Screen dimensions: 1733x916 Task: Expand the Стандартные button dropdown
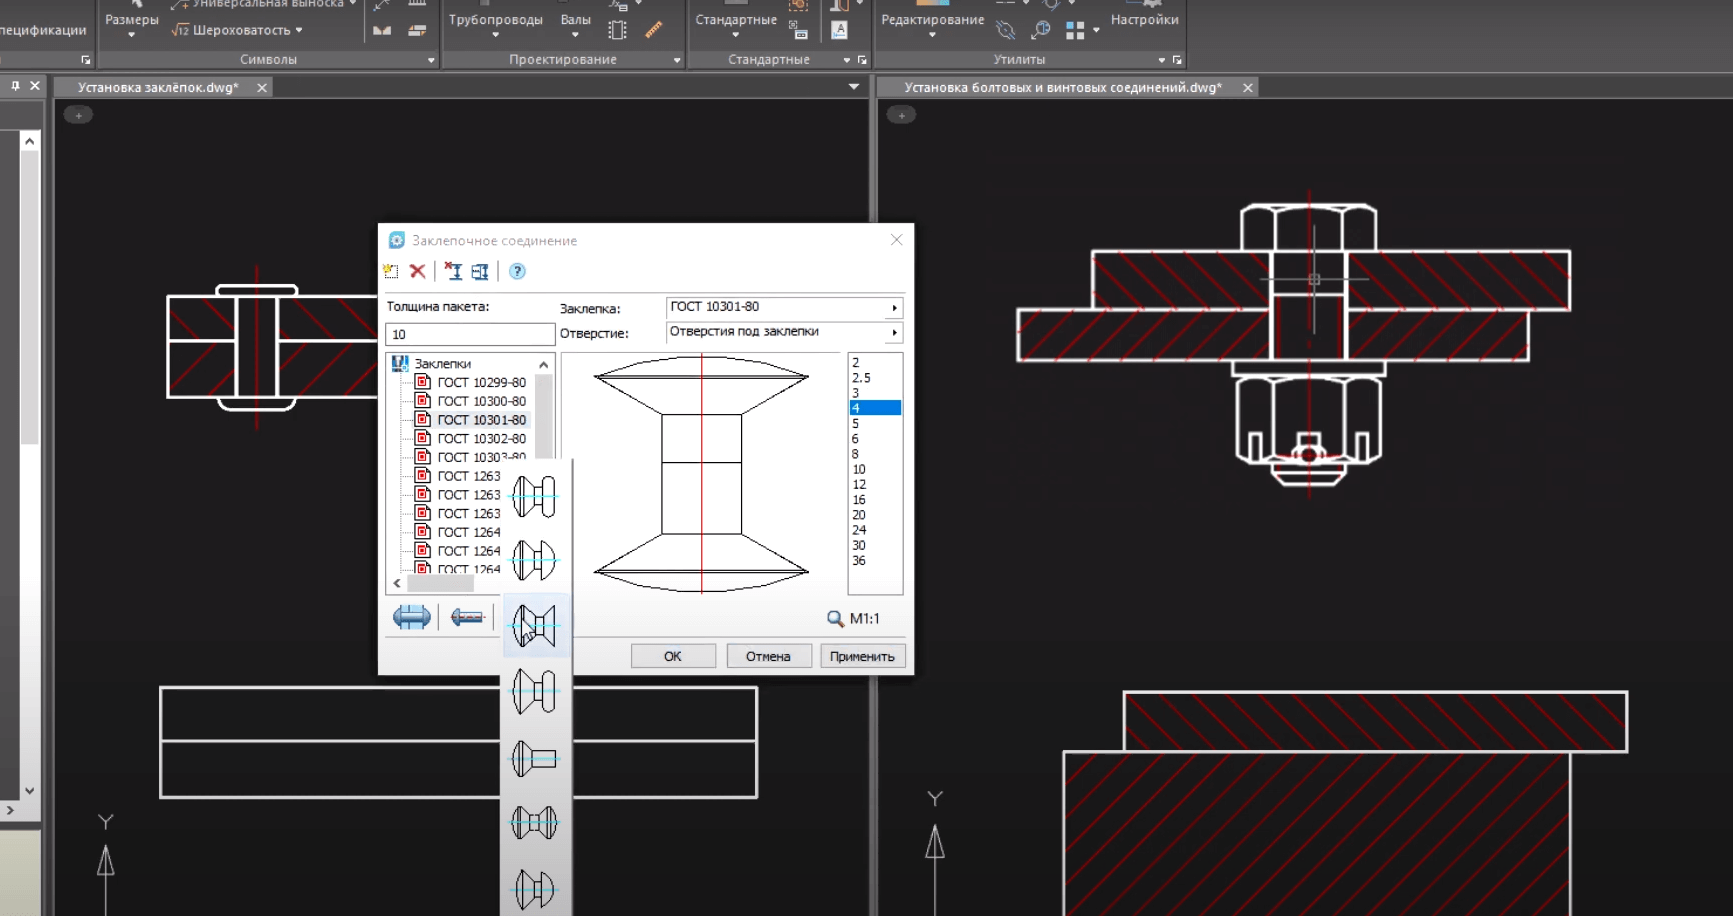tap(735, 35)
